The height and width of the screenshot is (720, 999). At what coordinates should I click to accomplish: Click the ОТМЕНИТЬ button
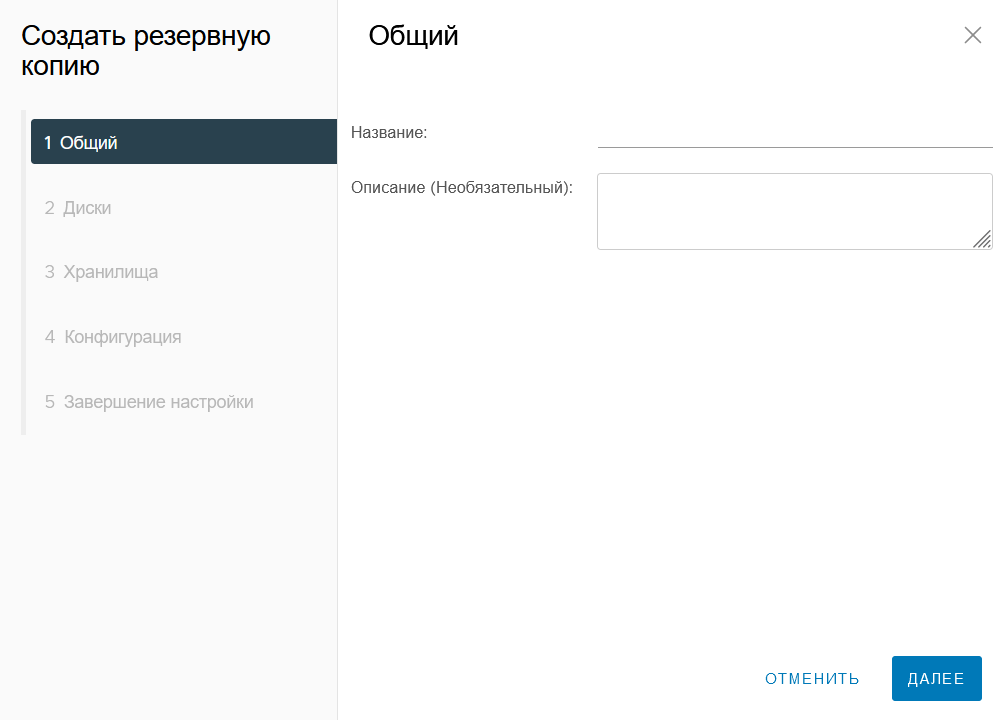click(x=812, y=679)
